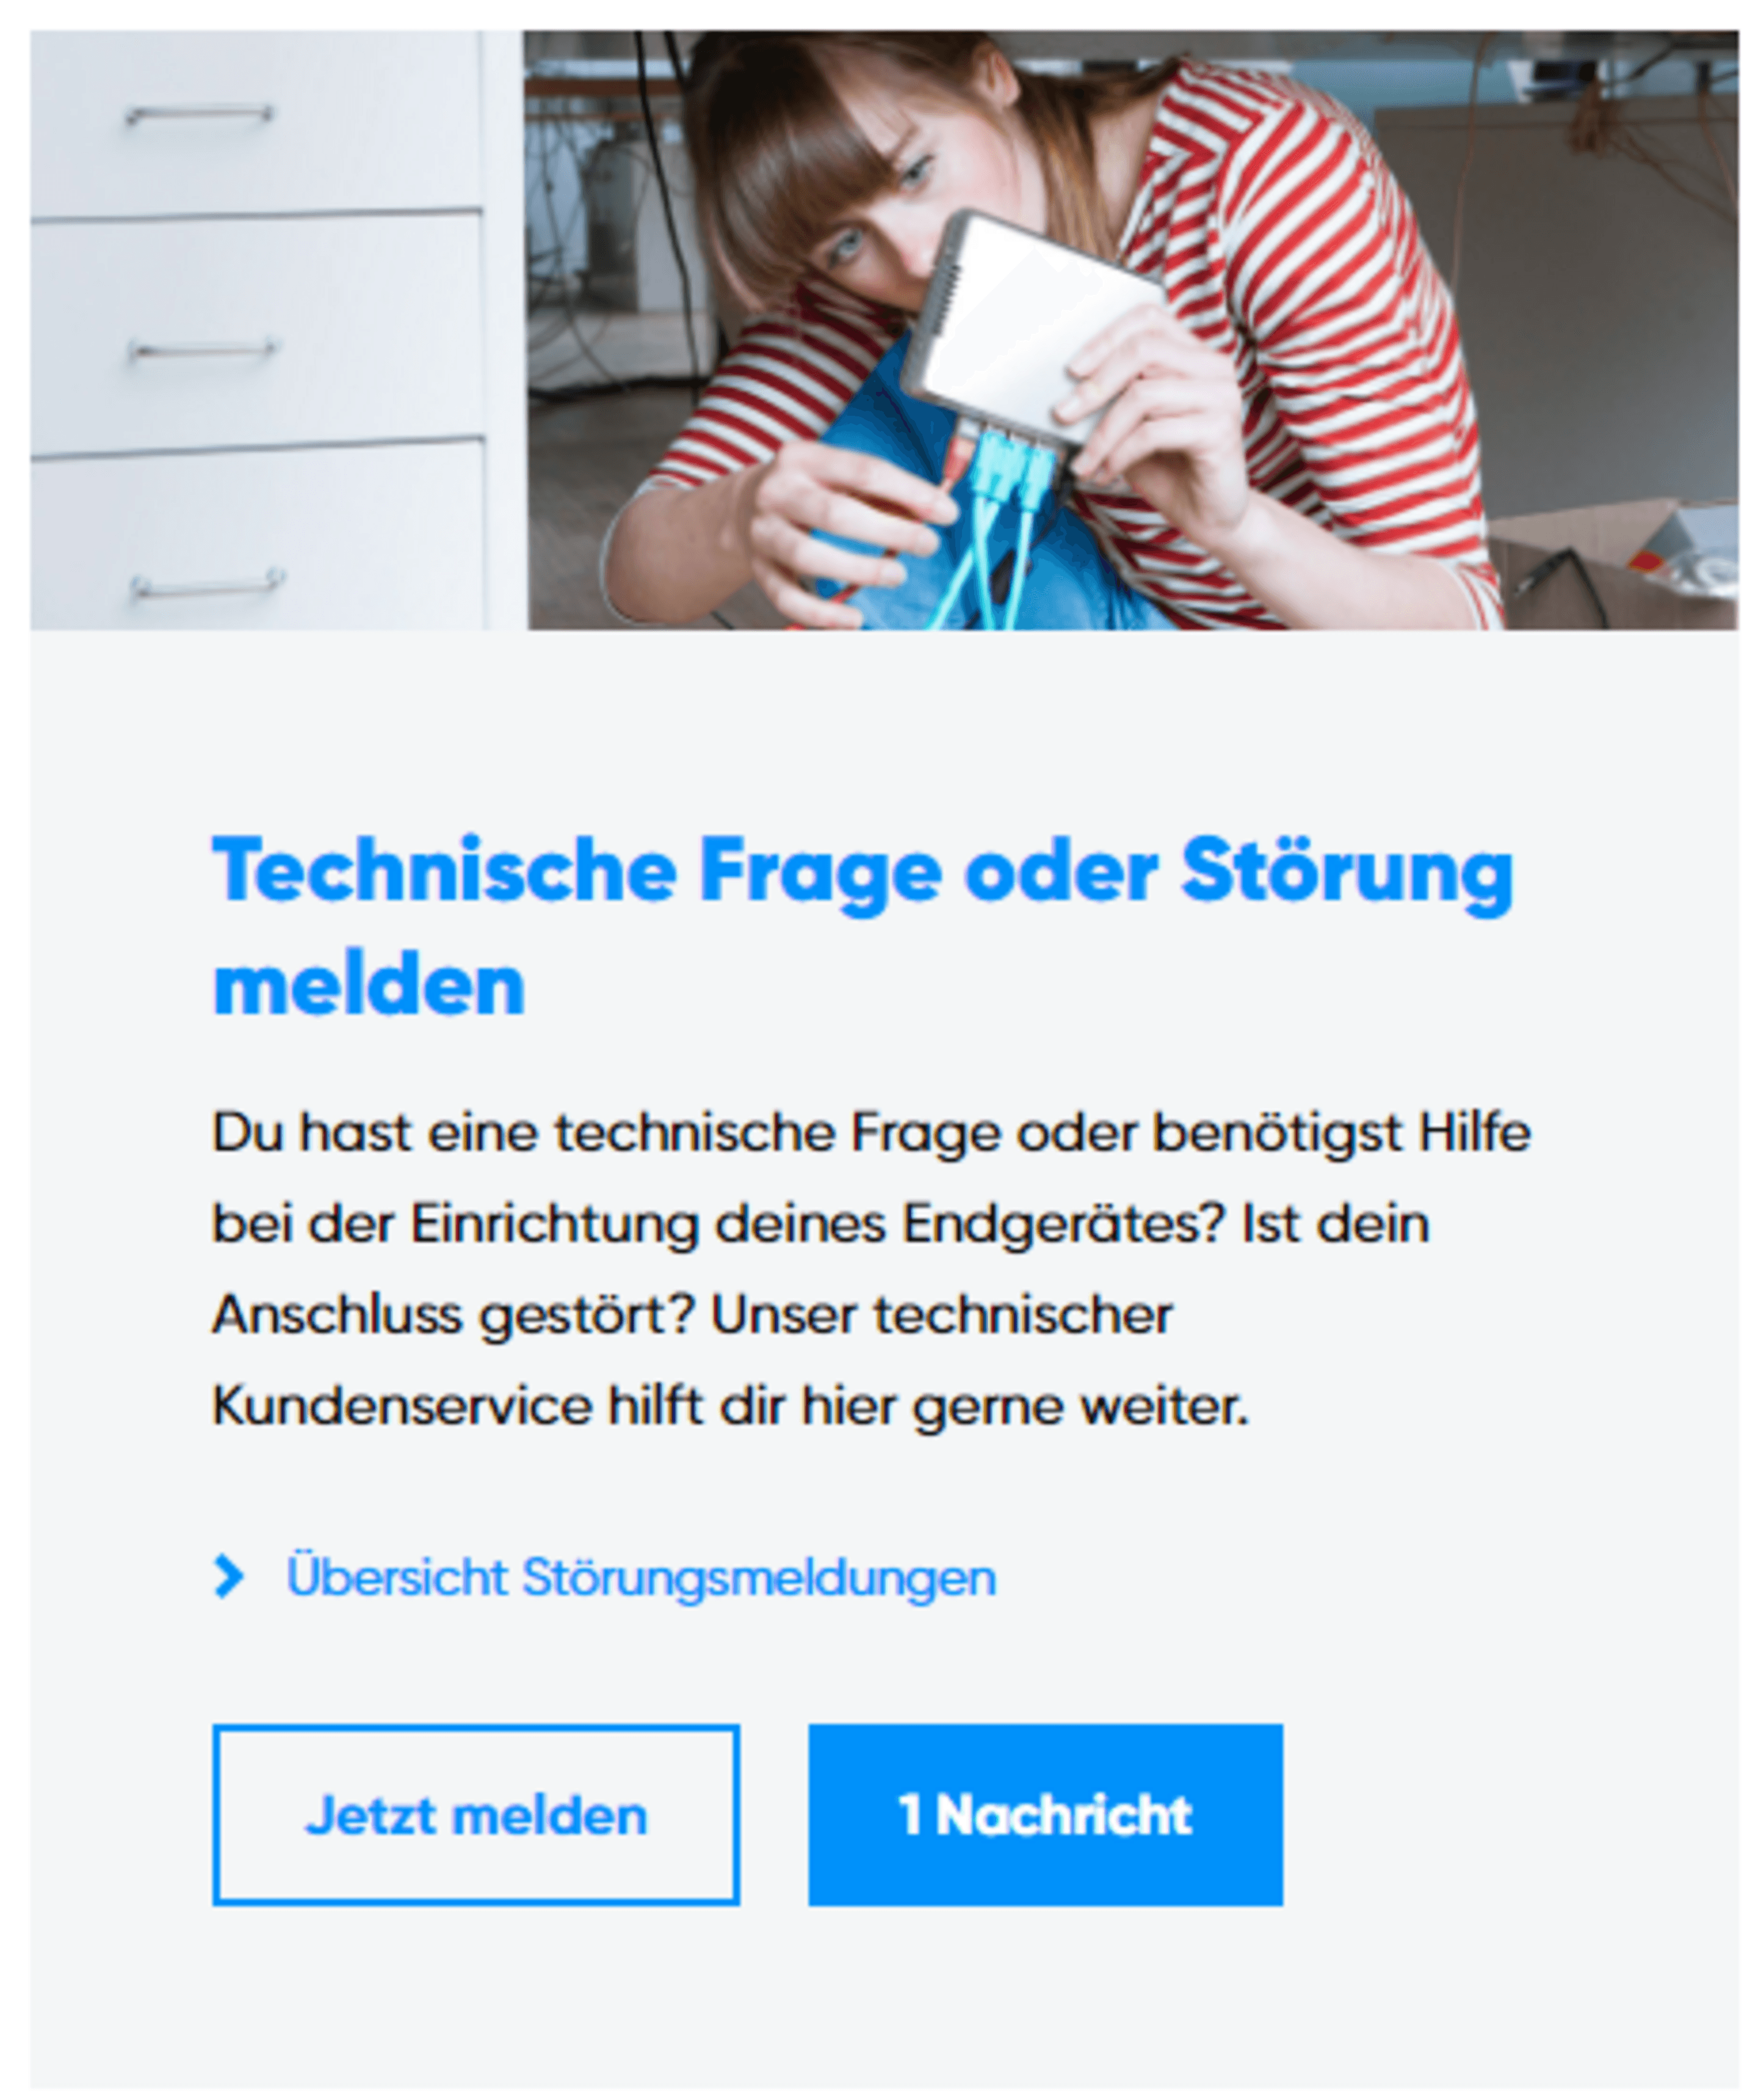
Task: Click the bottom drawer handle in the image
Action: (208, 583)
